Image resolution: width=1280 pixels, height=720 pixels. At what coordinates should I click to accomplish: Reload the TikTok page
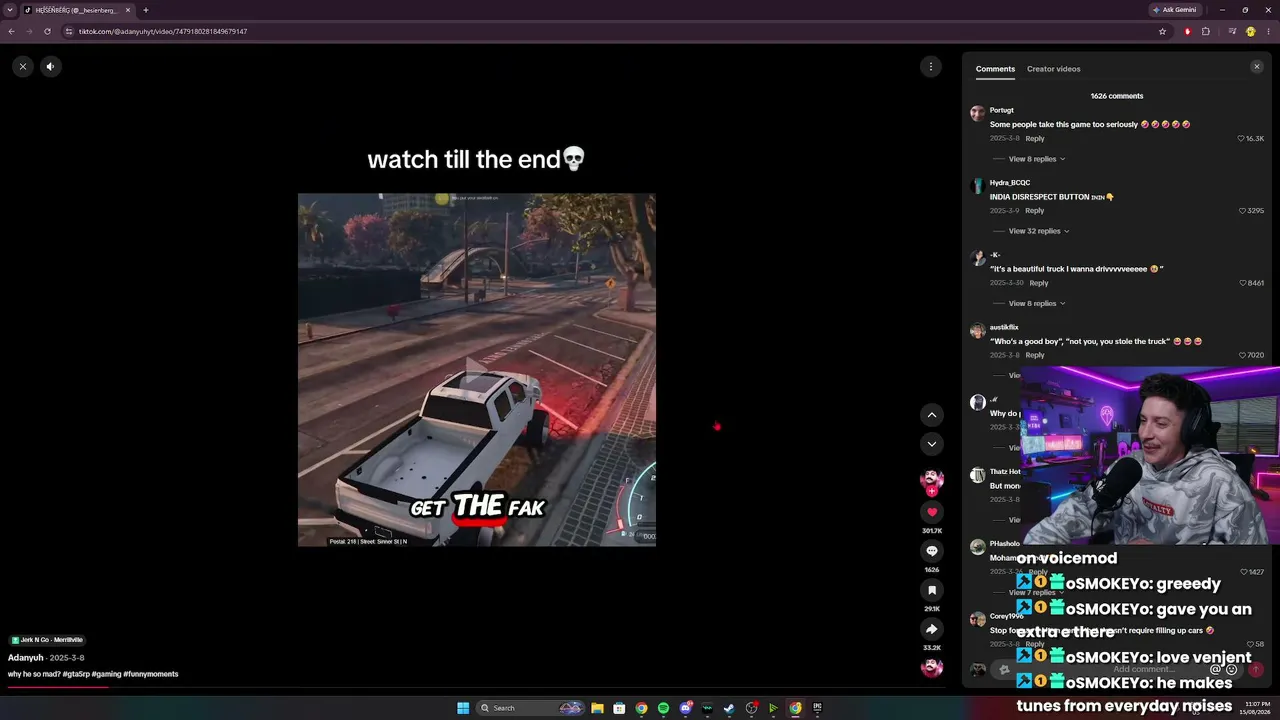[x=47, y=31]
